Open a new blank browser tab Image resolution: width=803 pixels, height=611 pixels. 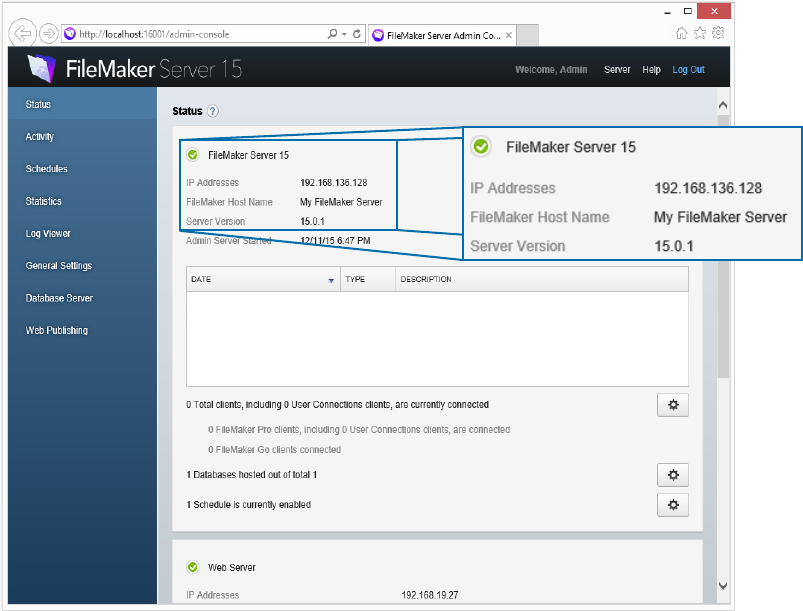[527, 35]
